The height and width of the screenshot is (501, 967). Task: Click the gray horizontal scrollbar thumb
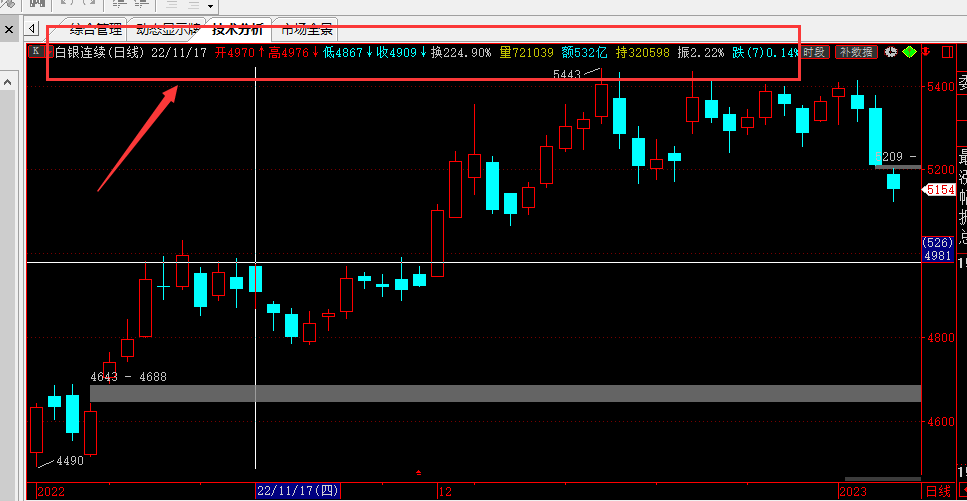point(883,478)
